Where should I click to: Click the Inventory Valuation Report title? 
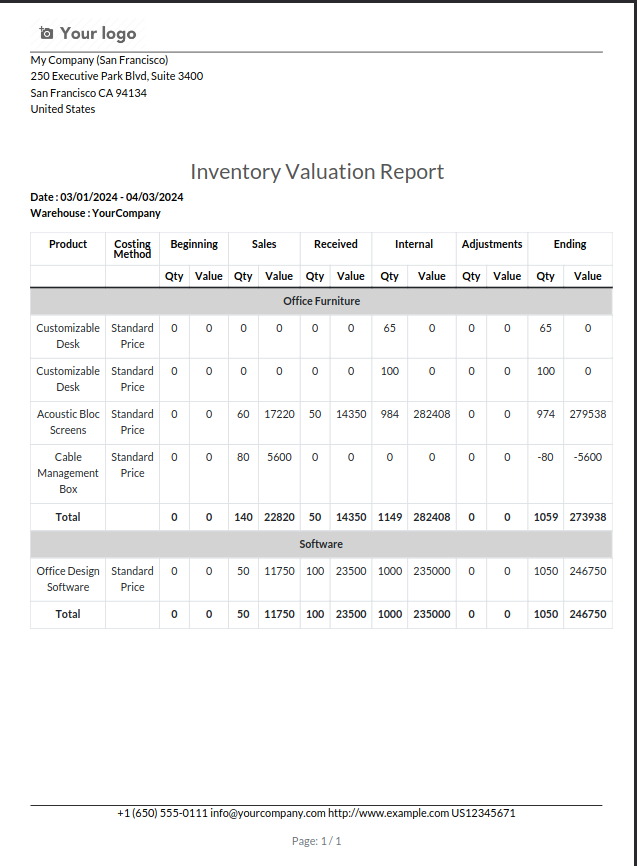click(317, 172)
